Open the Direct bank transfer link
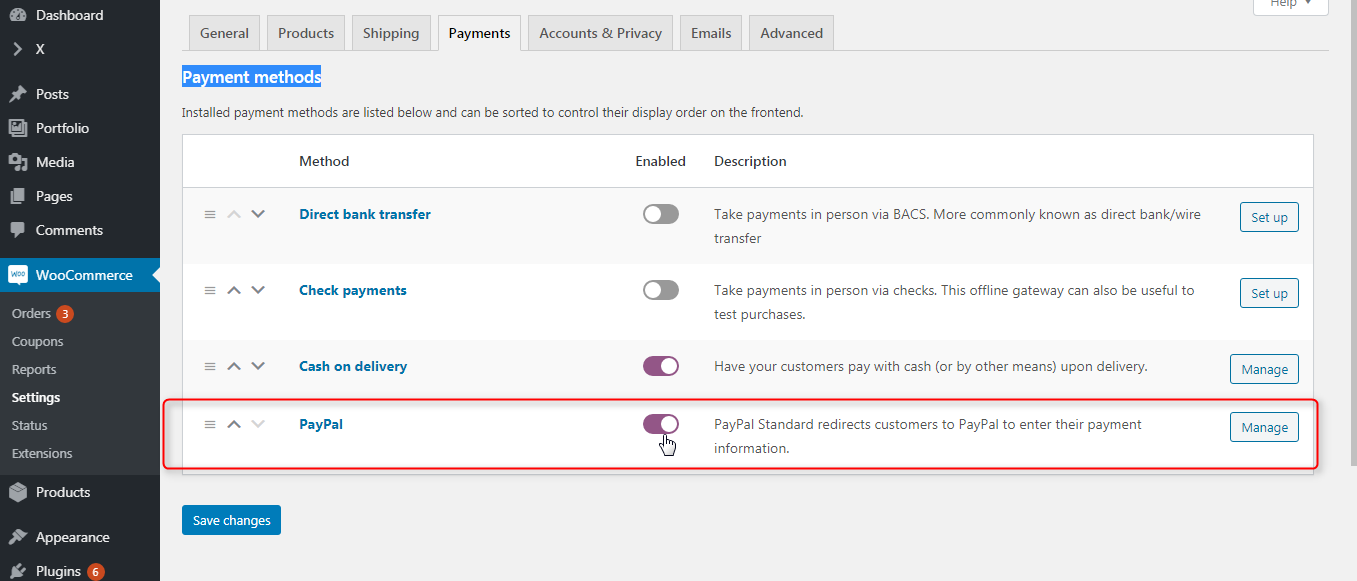This screenshot has width=1357, height=581. coord(365,214)
